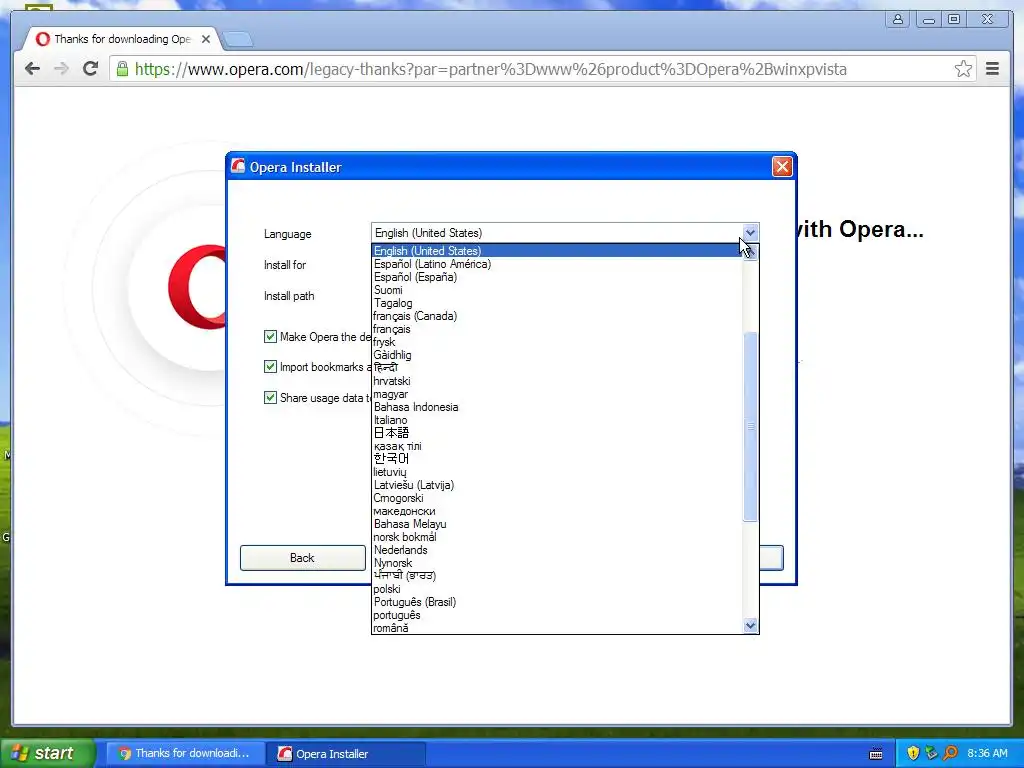Open the Chrome hamburger menu
The image size is (1024, 768).
(x=992, y=69)
